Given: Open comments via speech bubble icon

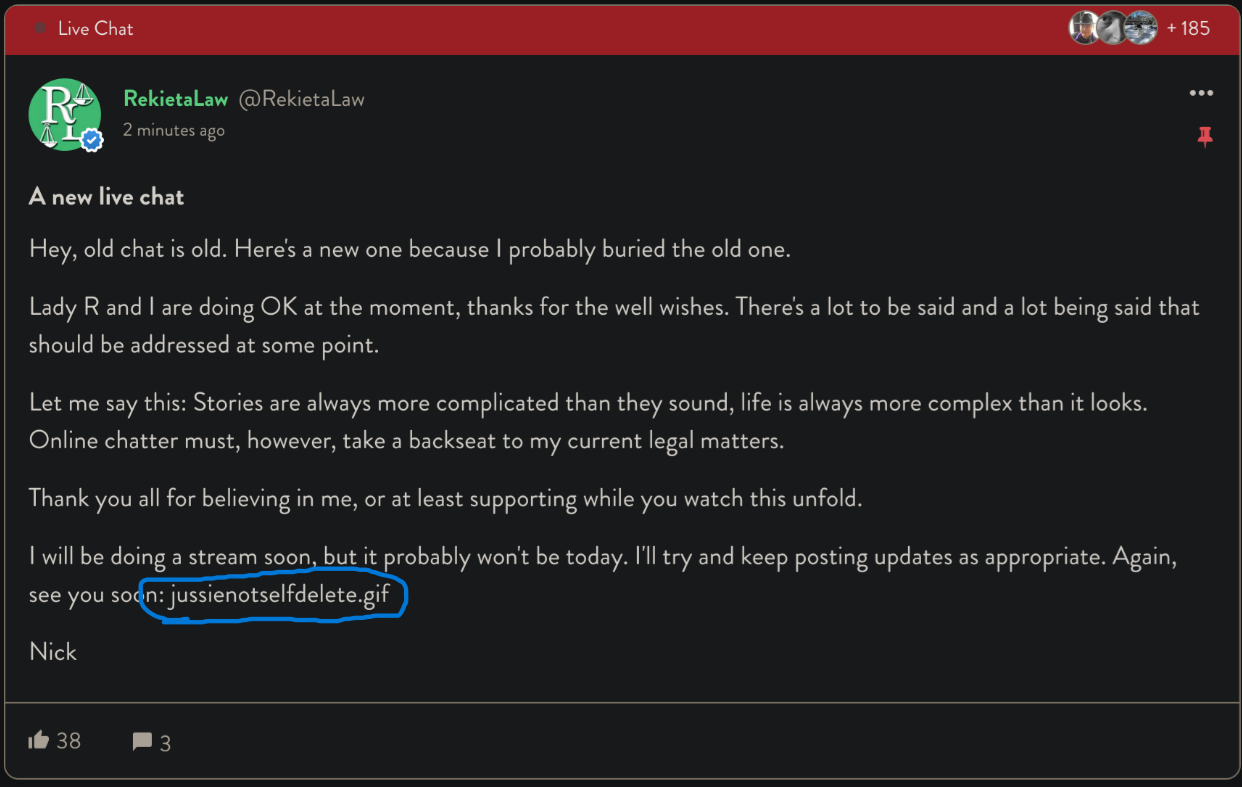Looking at the screenshot, I should pos(143,742).
